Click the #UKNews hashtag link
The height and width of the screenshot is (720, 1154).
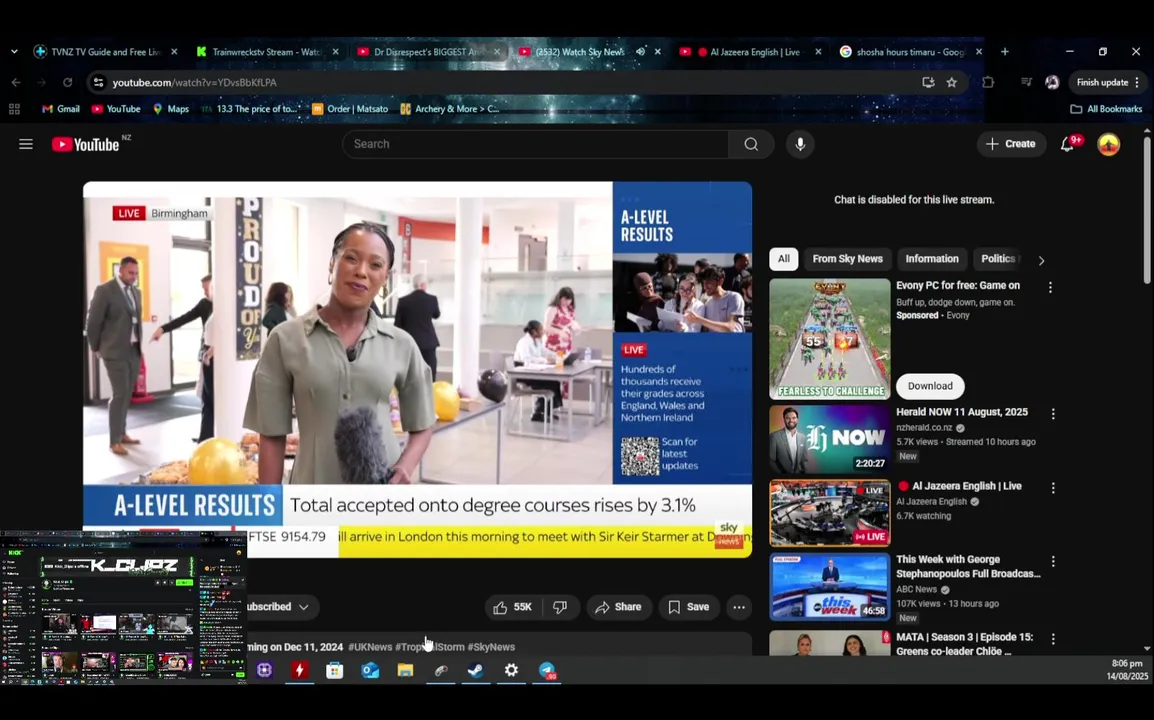tap(370, 647)
